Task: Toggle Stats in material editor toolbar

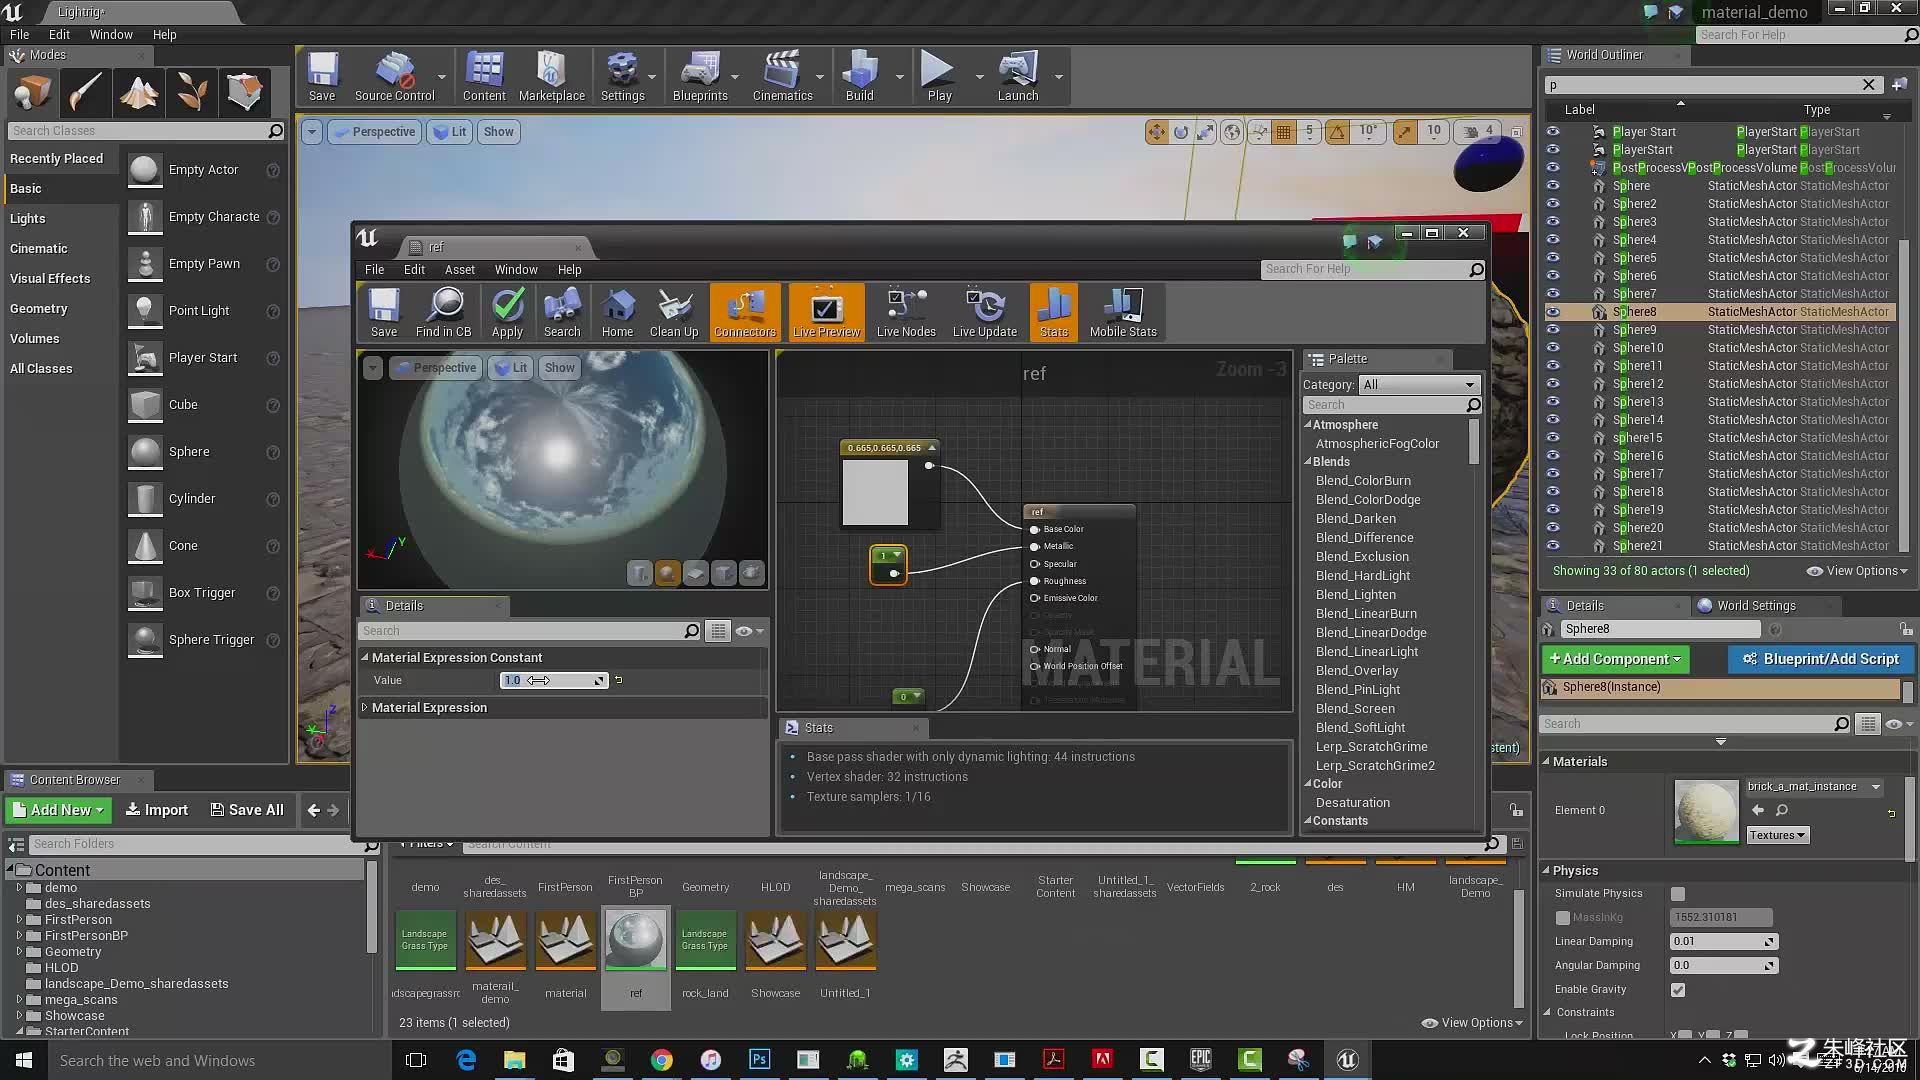Action: 1054,313
